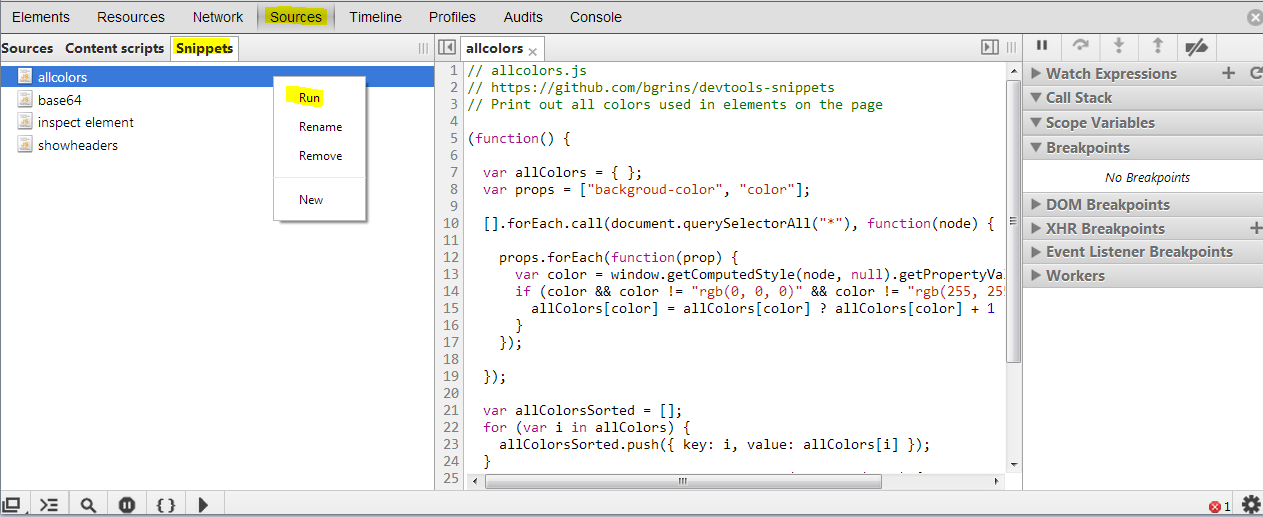Viewport: 1263px width, 517px height.
Task: Select the Sources navigator sub-tab
Action: pyautogui.click(x=27, y=48)
